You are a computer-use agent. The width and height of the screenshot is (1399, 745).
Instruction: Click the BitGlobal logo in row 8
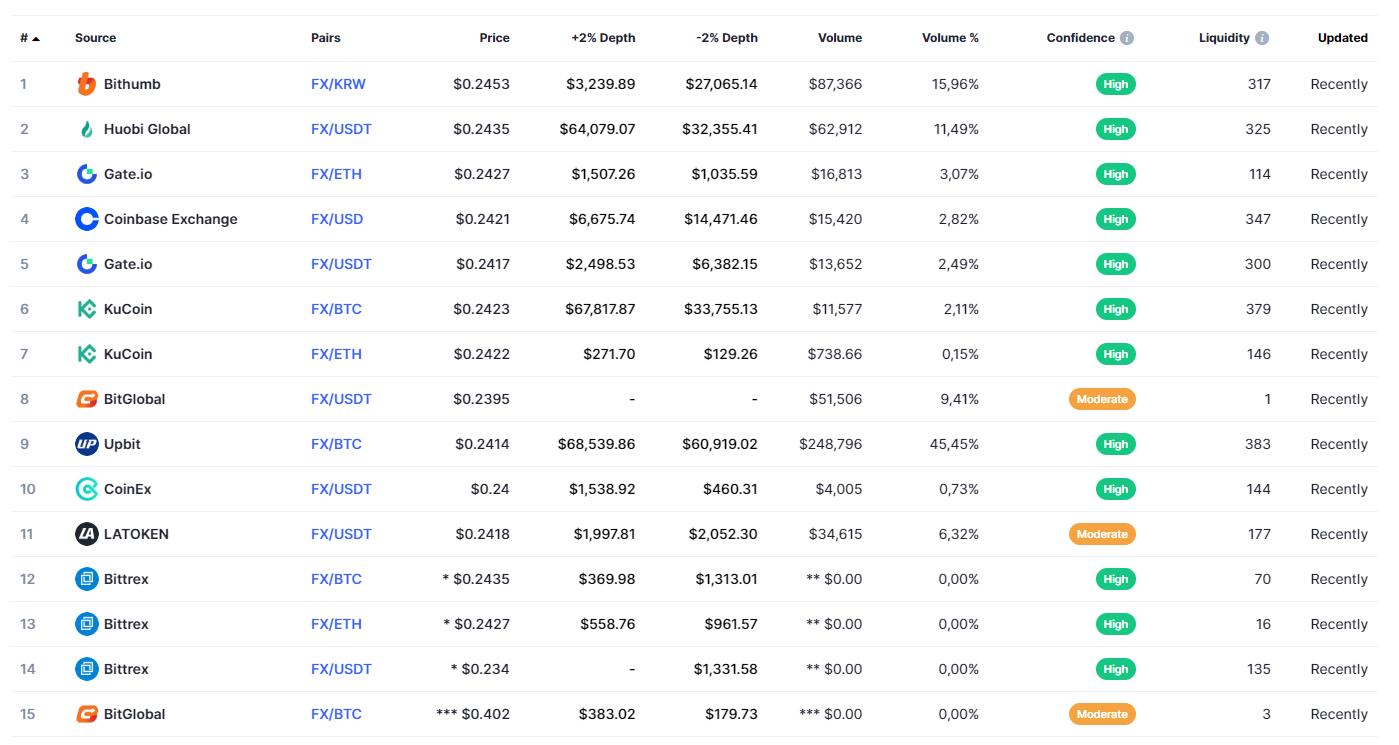tap(87, 399)
